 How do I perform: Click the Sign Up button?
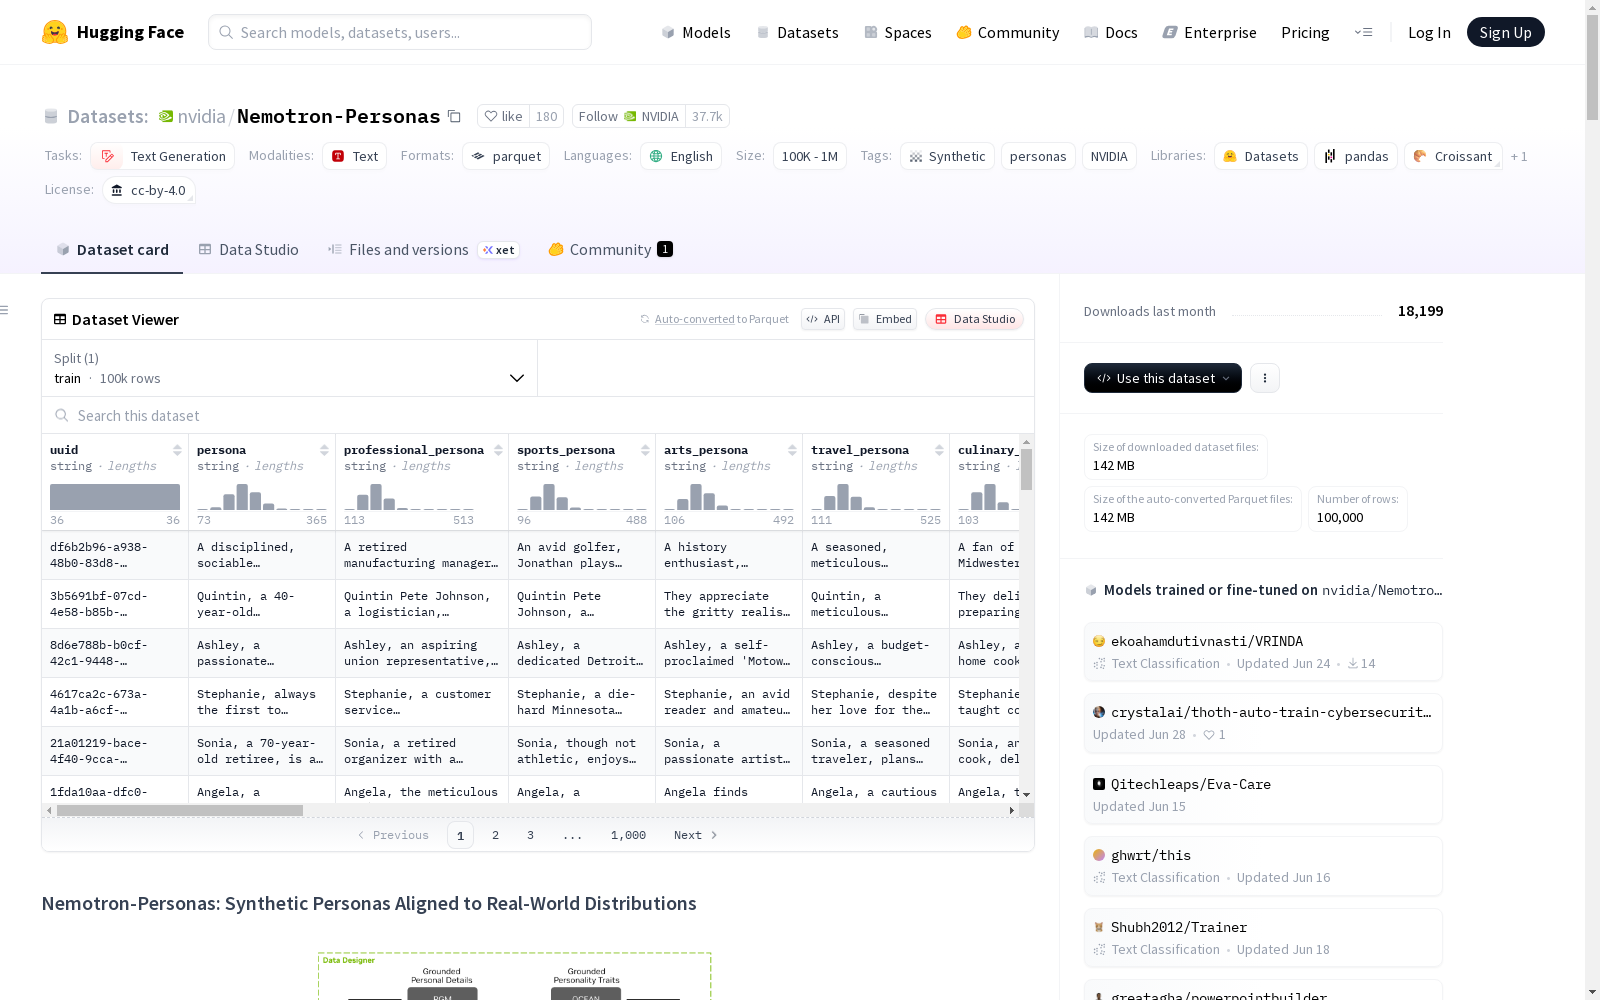[x=1506, y=32]
